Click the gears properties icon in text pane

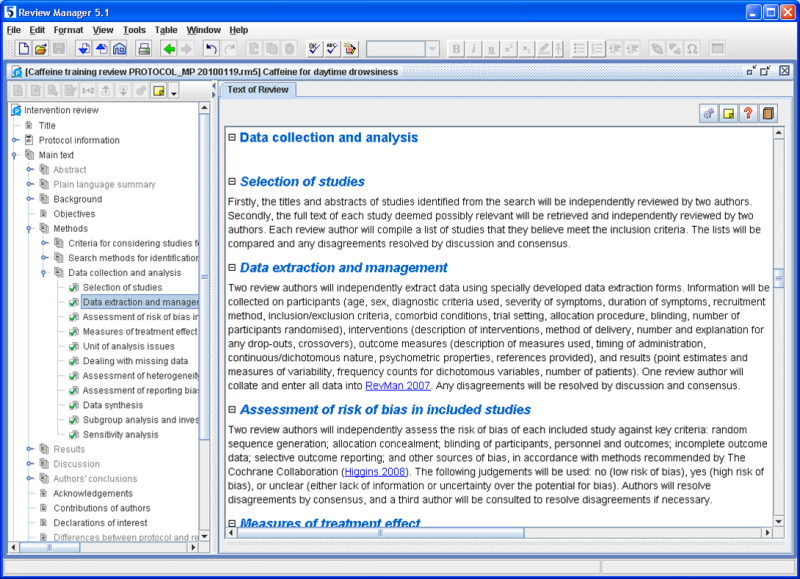[x=708, y=113]
